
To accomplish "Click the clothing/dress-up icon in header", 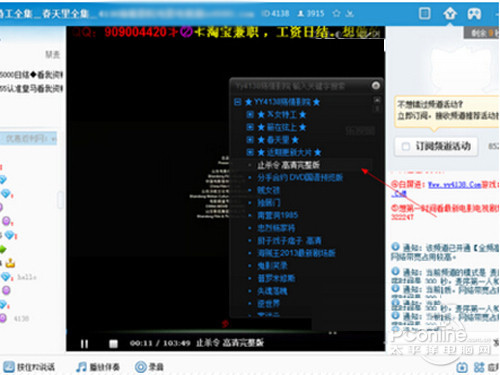I will click(x=450, y=14).
